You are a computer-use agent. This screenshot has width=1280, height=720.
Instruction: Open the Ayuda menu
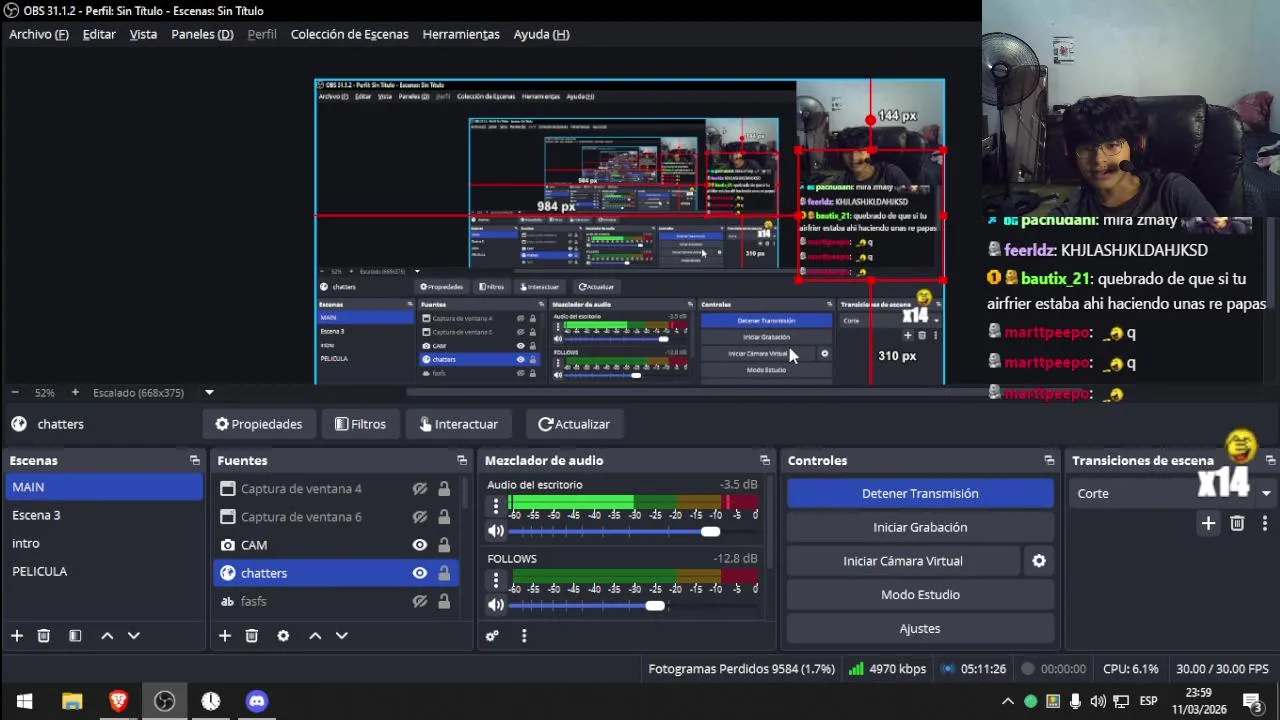(x=541, y=34)
